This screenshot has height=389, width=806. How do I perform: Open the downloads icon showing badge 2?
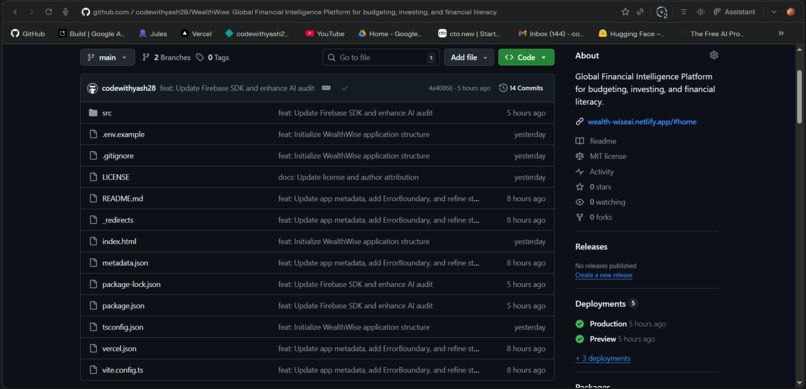pyautogui.click(x=662, y=12)
